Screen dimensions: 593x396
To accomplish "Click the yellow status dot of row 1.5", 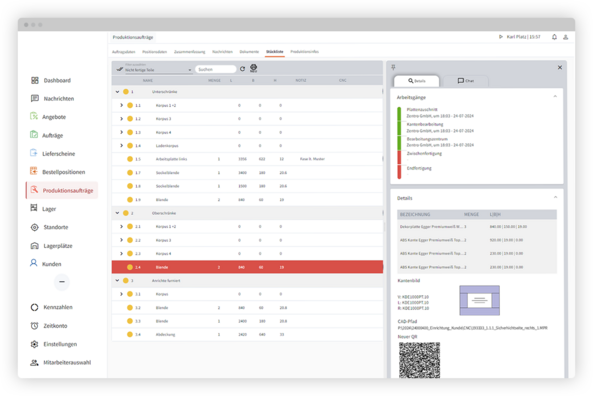I will [x=130, y=159].
